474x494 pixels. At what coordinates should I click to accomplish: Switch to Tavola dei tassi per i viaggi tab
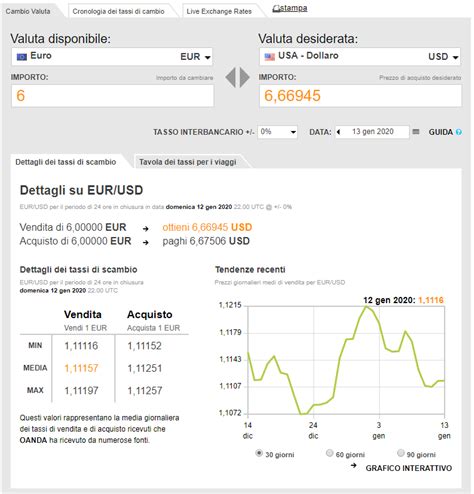[188, 162]
